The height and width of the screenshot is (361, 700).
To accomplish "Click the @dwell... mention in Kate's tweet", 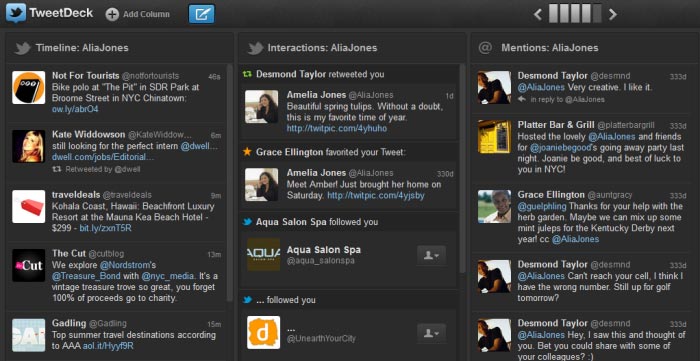I will [200, 146].
